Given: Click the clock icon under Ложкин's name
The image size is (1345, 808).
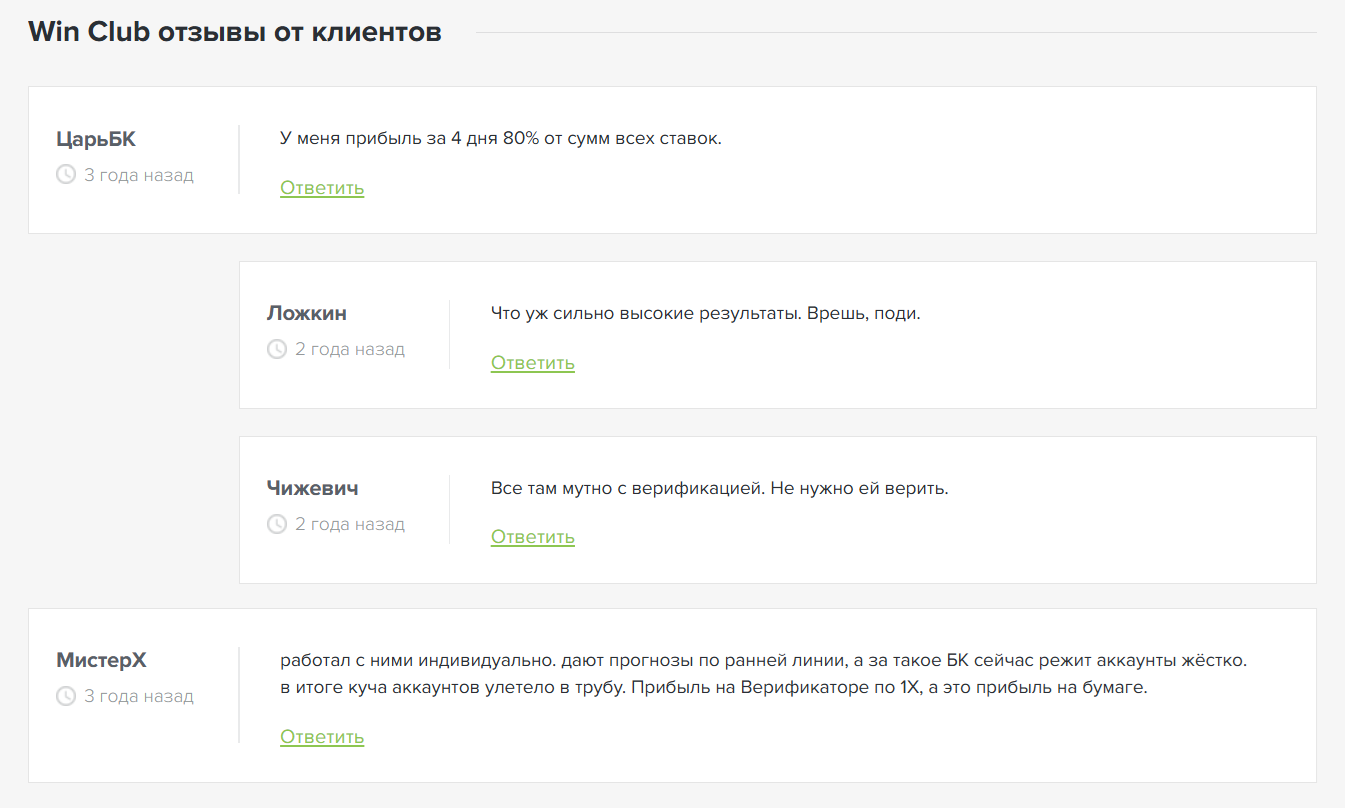Looking at the screenshot, I should pos(277,349).
